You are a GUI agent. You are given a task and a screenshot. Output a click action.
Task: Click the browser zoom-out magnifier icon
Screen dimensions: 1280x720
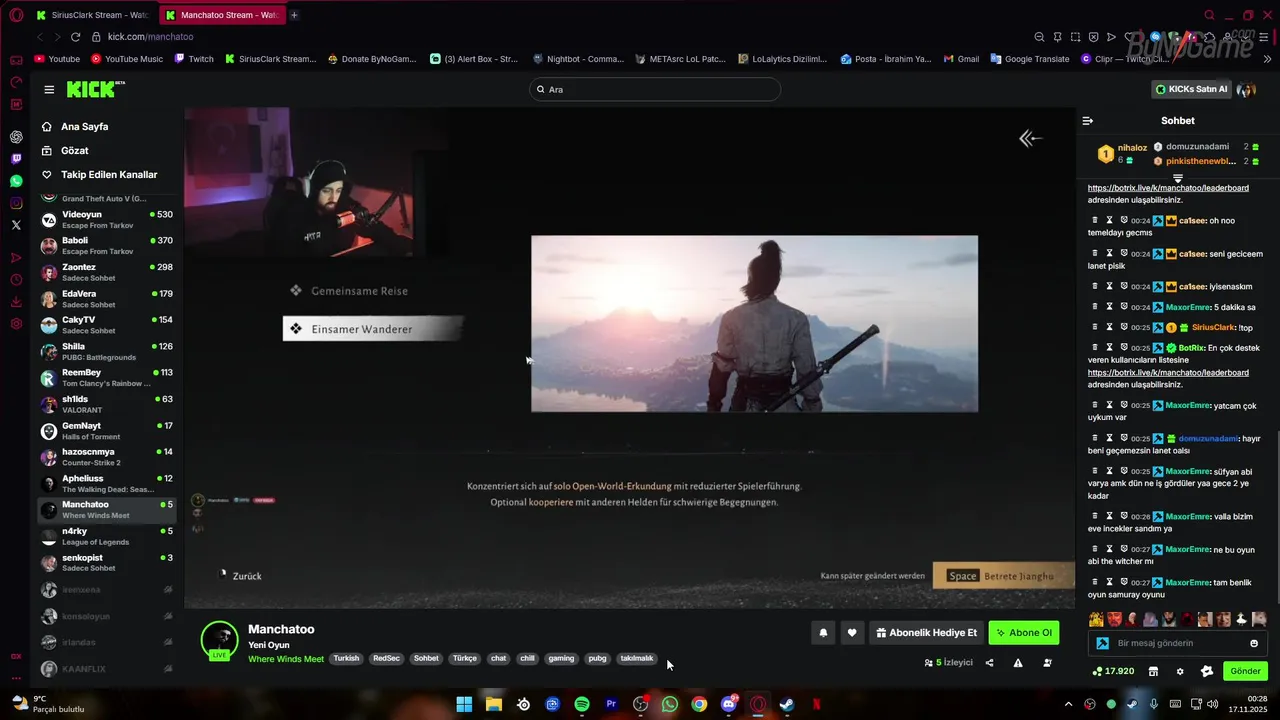[x=1039, y=37]
